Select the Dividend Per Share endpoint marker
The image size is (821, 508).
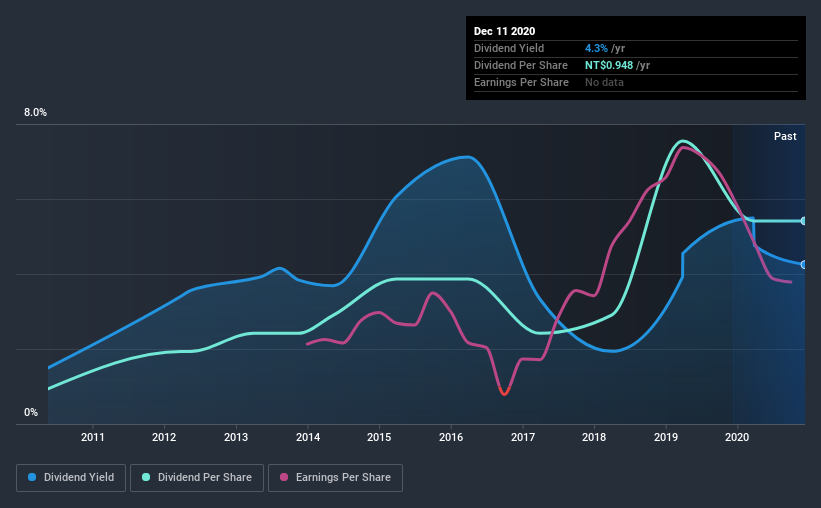tap(803, 221)
